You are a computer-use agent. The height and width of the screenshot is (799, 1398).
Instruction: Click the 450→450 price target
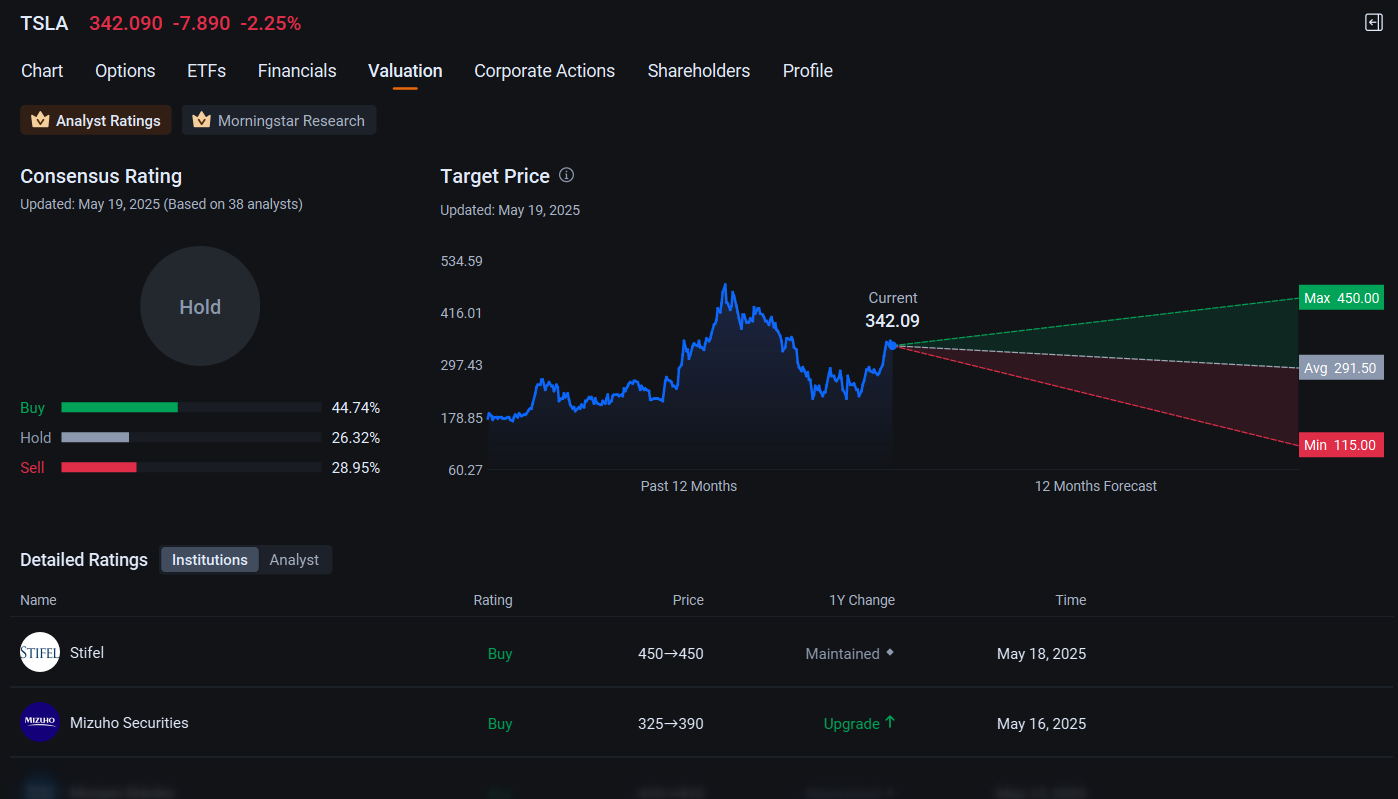tap(671, 653)
